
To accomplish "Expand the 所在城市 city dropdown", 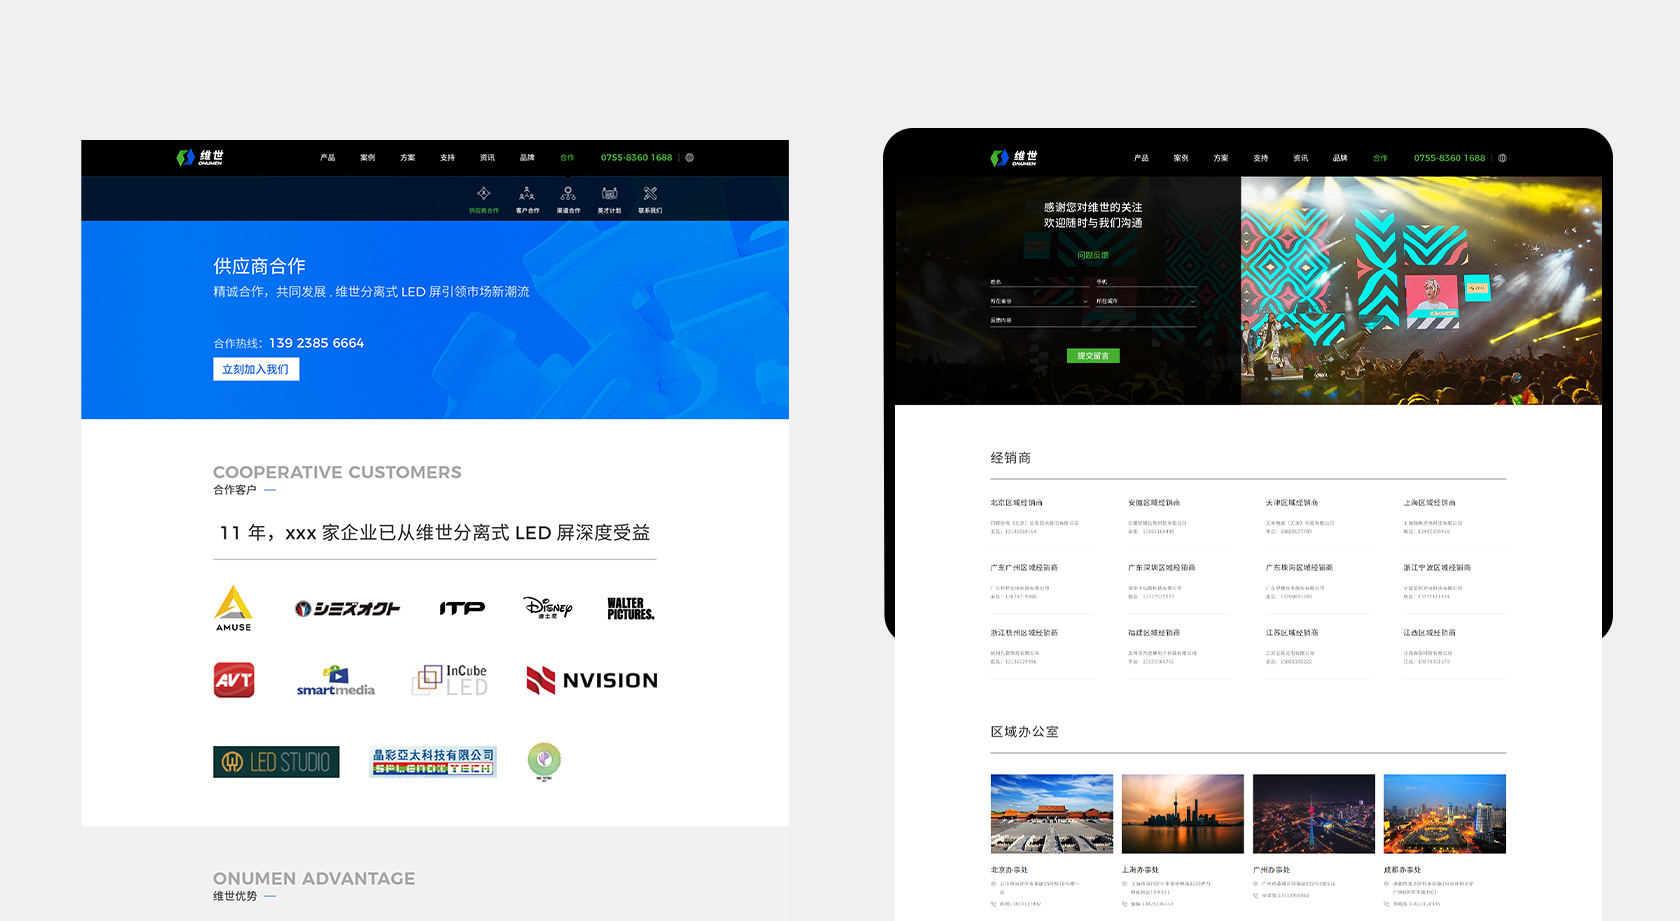I will 1145,301.
